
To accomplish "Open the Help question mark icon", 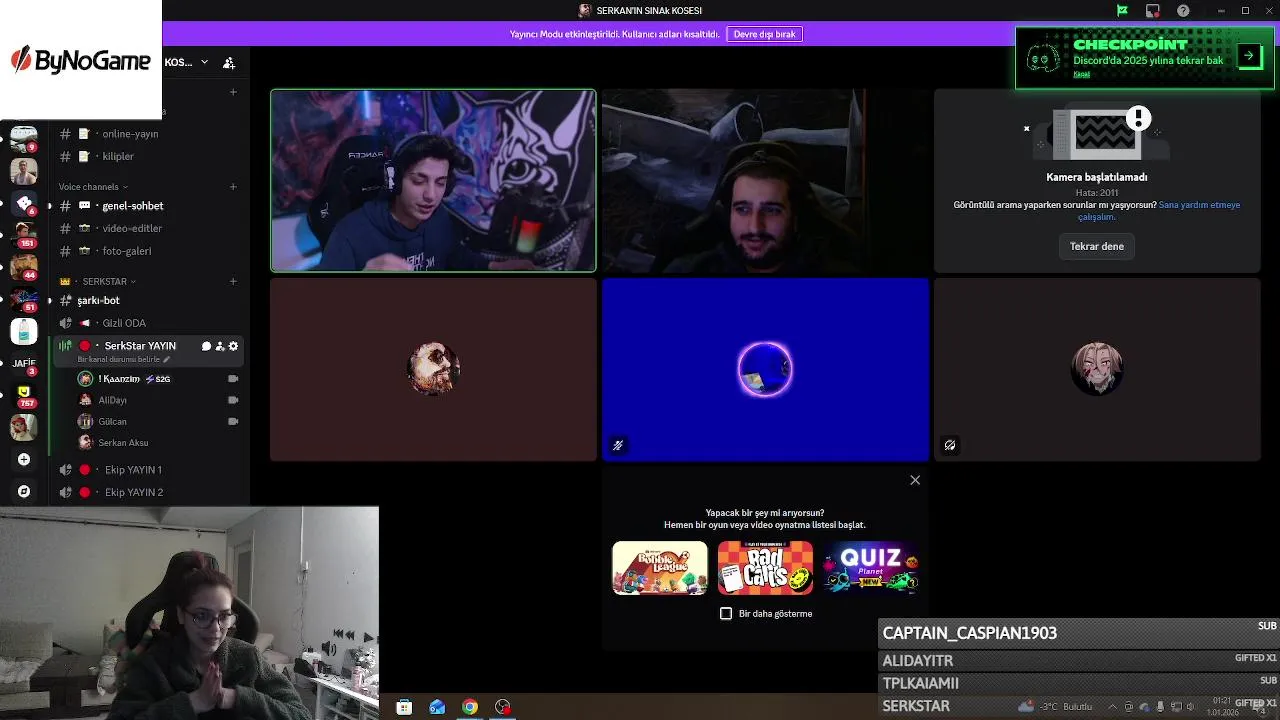I will point(1184,11).
